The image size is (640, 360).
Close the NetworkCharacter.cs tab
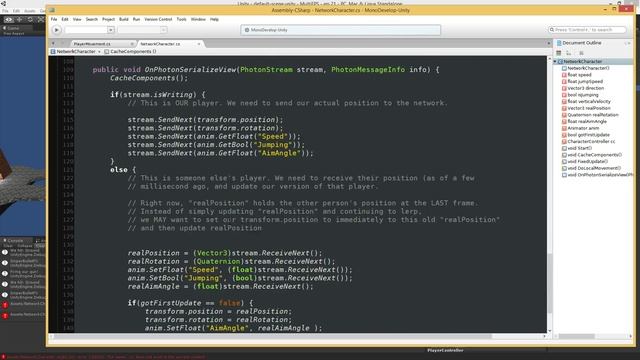[x=199, y=44]
